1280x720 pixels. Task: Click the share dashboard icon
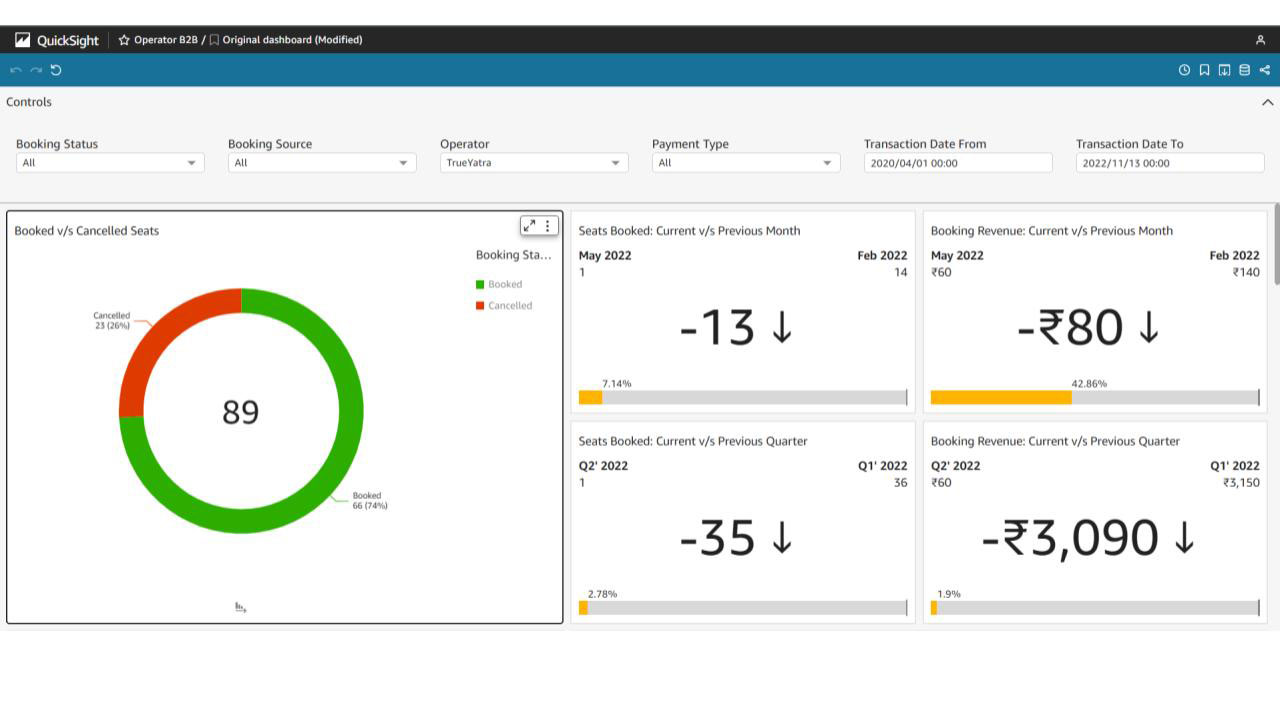coord(1265,70)
